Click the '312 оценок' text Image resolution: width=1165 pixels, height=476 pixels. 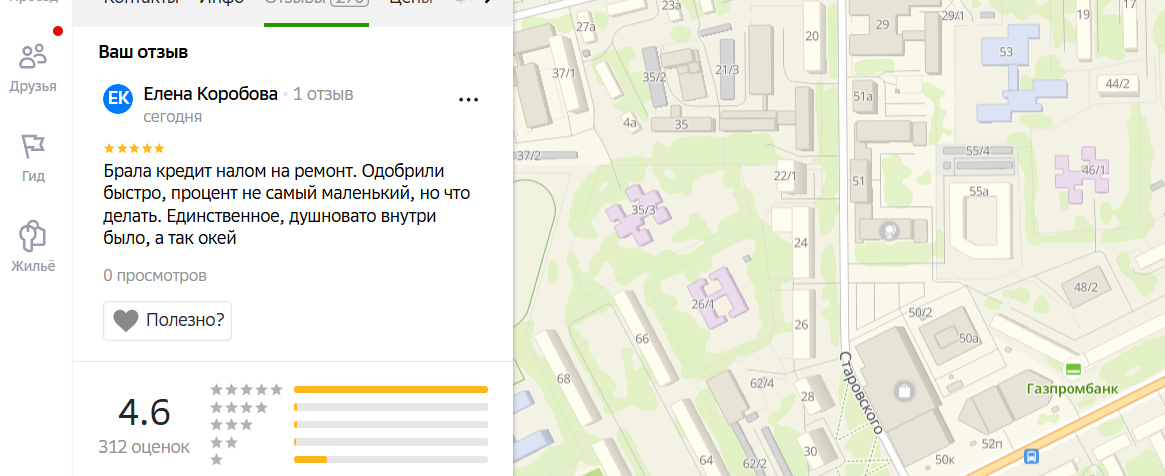tap(144, 447)
